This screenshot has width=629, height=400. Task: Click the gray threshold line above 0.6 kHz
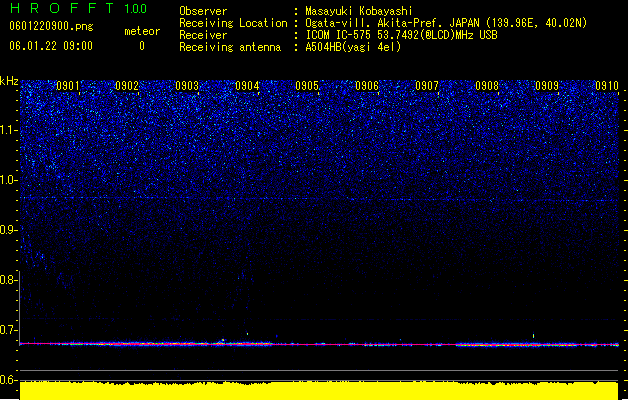click(x=319, y=370)
